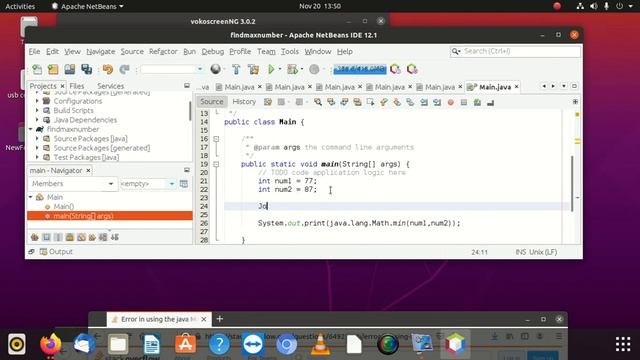Click Shift Line Left editor icon

pyautogui.click(x=424, y=102)
